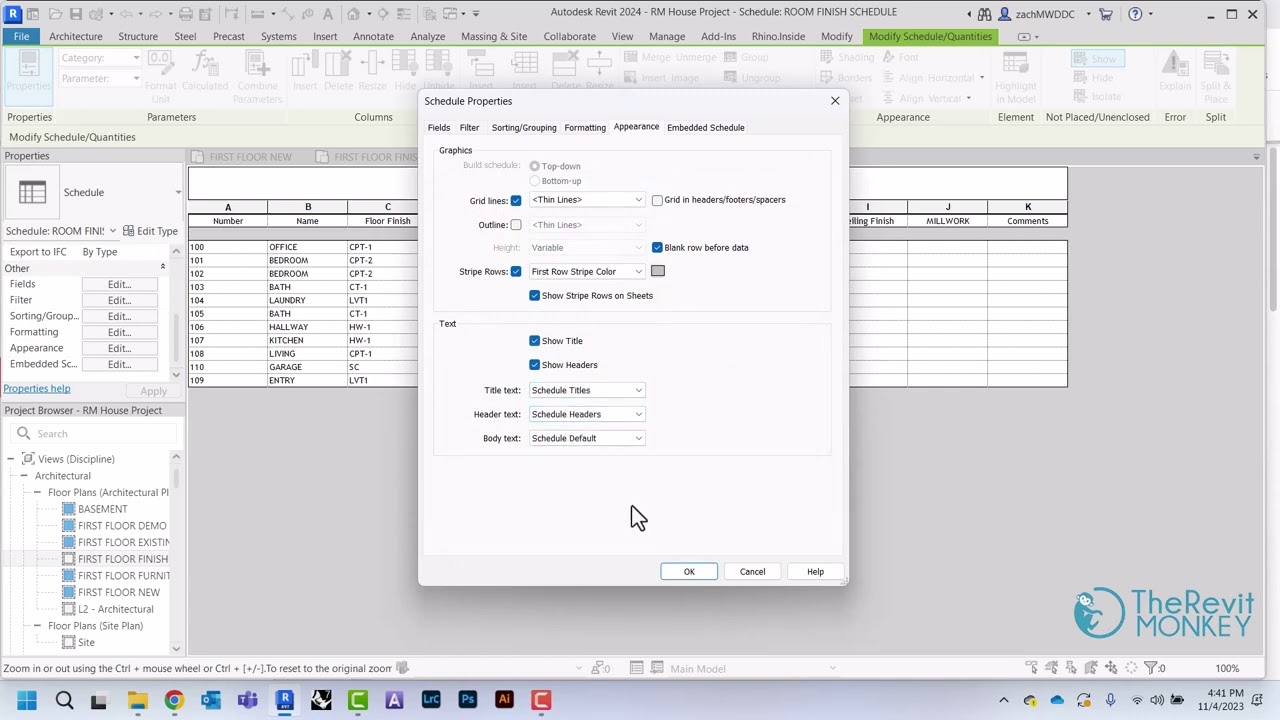Image resolution: width=1280 pixels, height=720 pixels.
Task: Open the Outline line style dropdown
Action: [x=587, y=225]
